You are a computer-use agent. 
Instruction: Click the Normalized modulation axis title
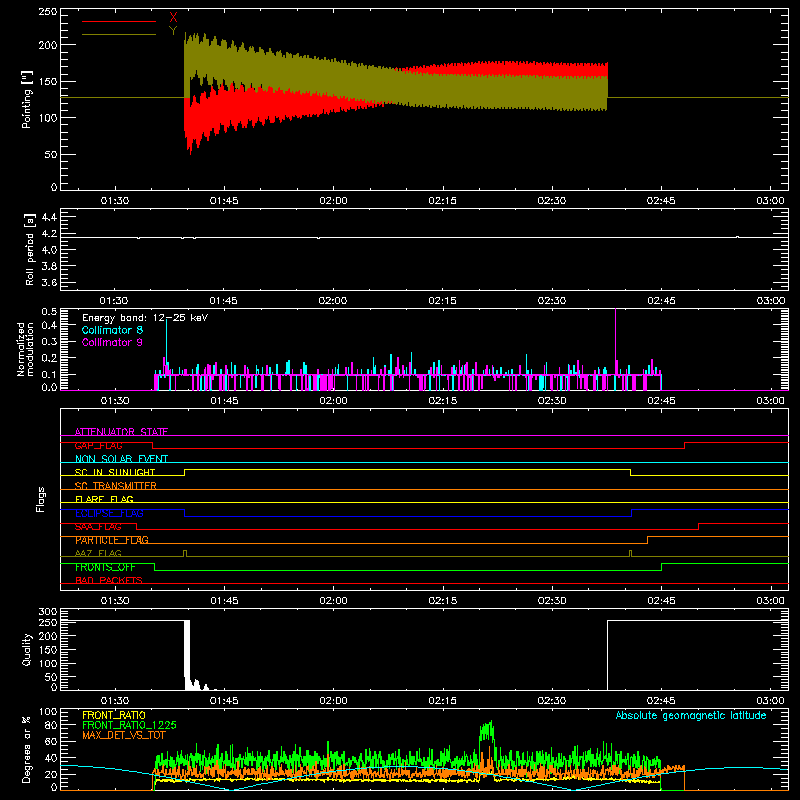(x=25, y=349)
